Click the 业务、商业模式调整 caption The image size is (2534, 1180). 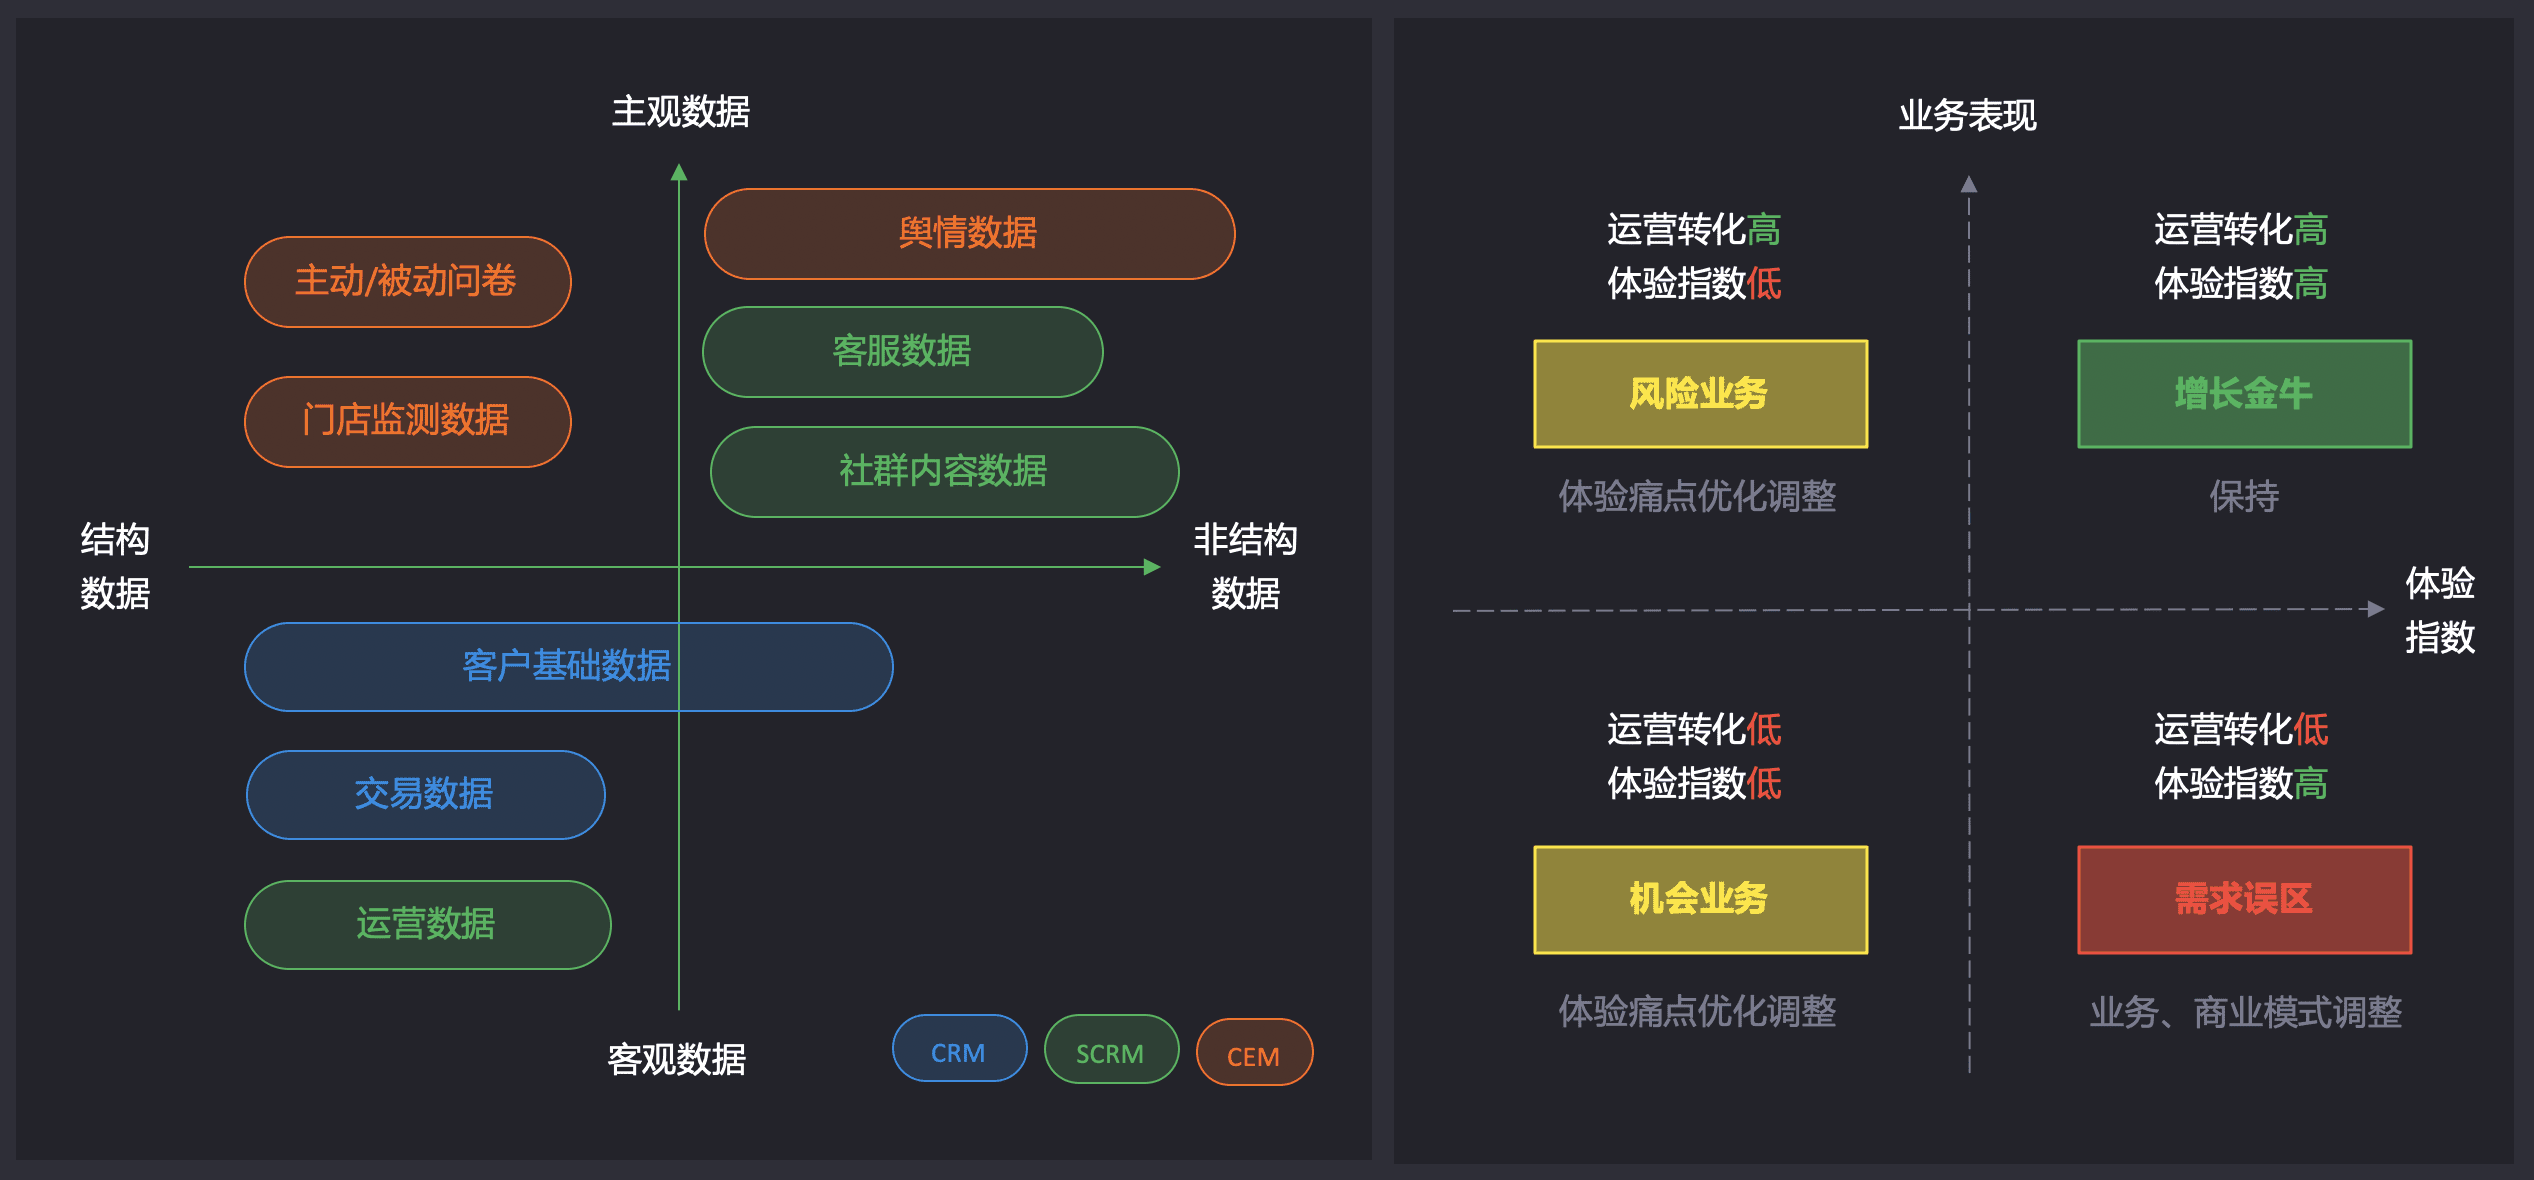pos(2245,1013)
